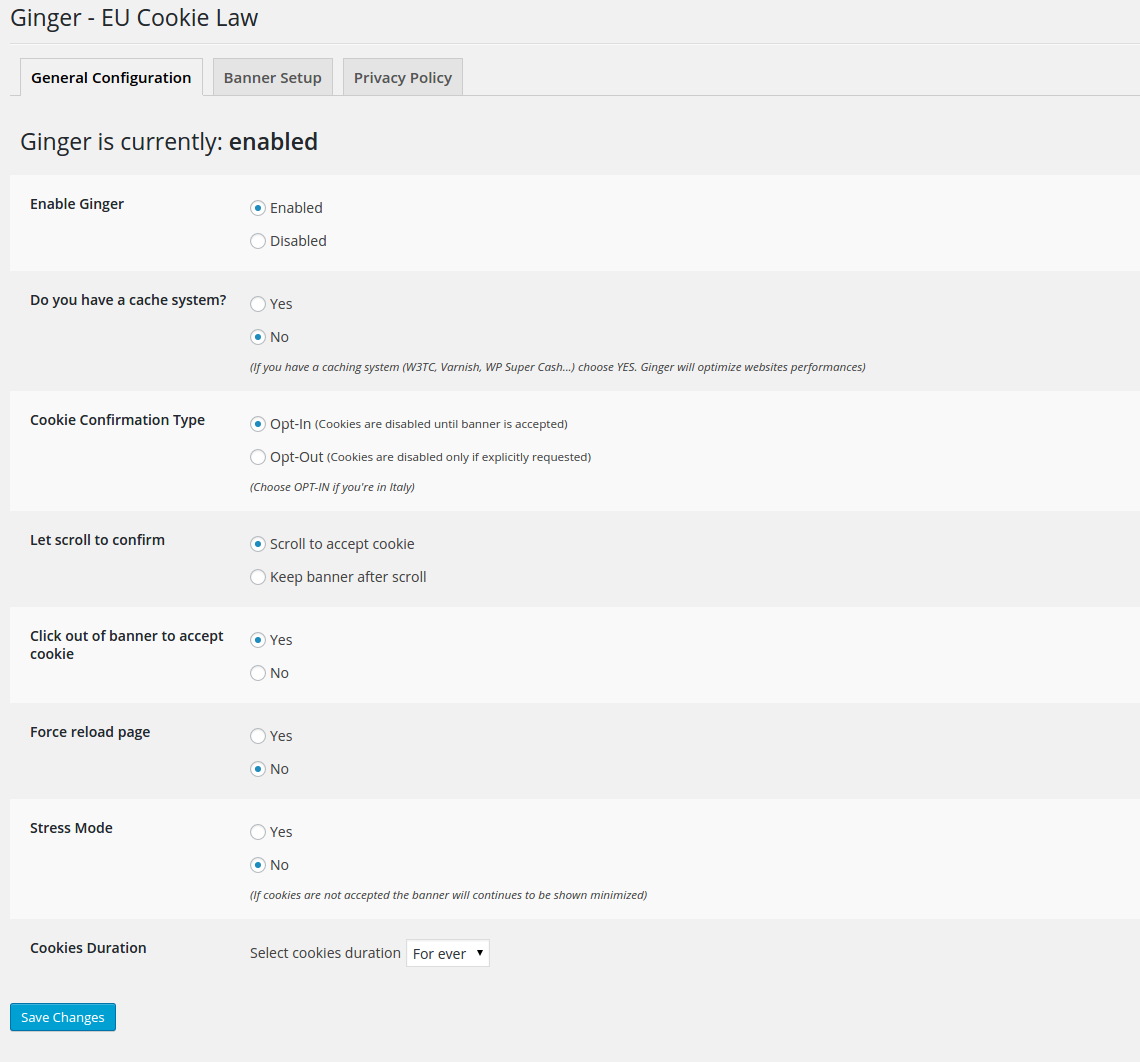Image resolution: width=1140 pixels, height=1062 pixels.
Task: Click the caching system hint text
Action: tap(558, 367)
